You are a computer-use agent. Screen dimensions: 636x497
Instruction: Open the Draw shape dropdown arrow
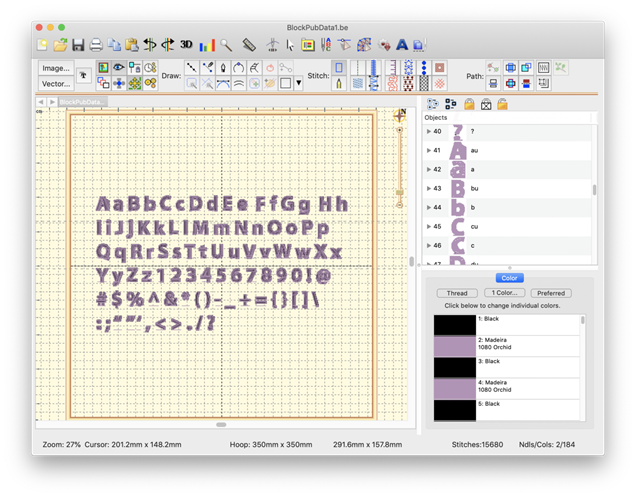point(299,83)
